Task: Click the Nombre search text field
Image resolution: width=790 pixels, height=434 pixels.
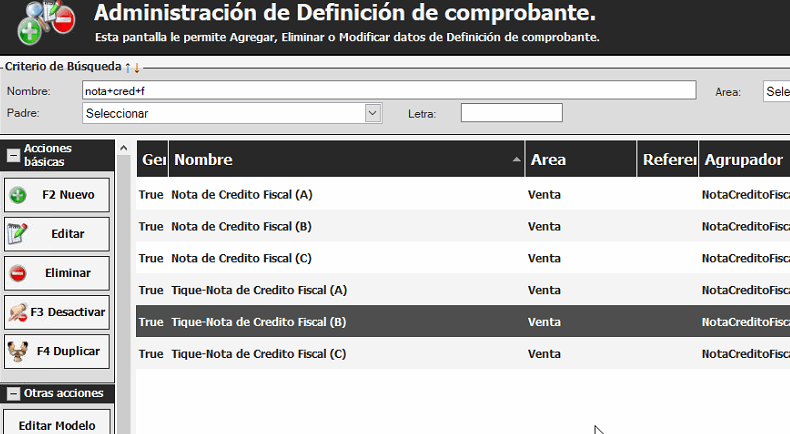Action: [x=388, y=91]
